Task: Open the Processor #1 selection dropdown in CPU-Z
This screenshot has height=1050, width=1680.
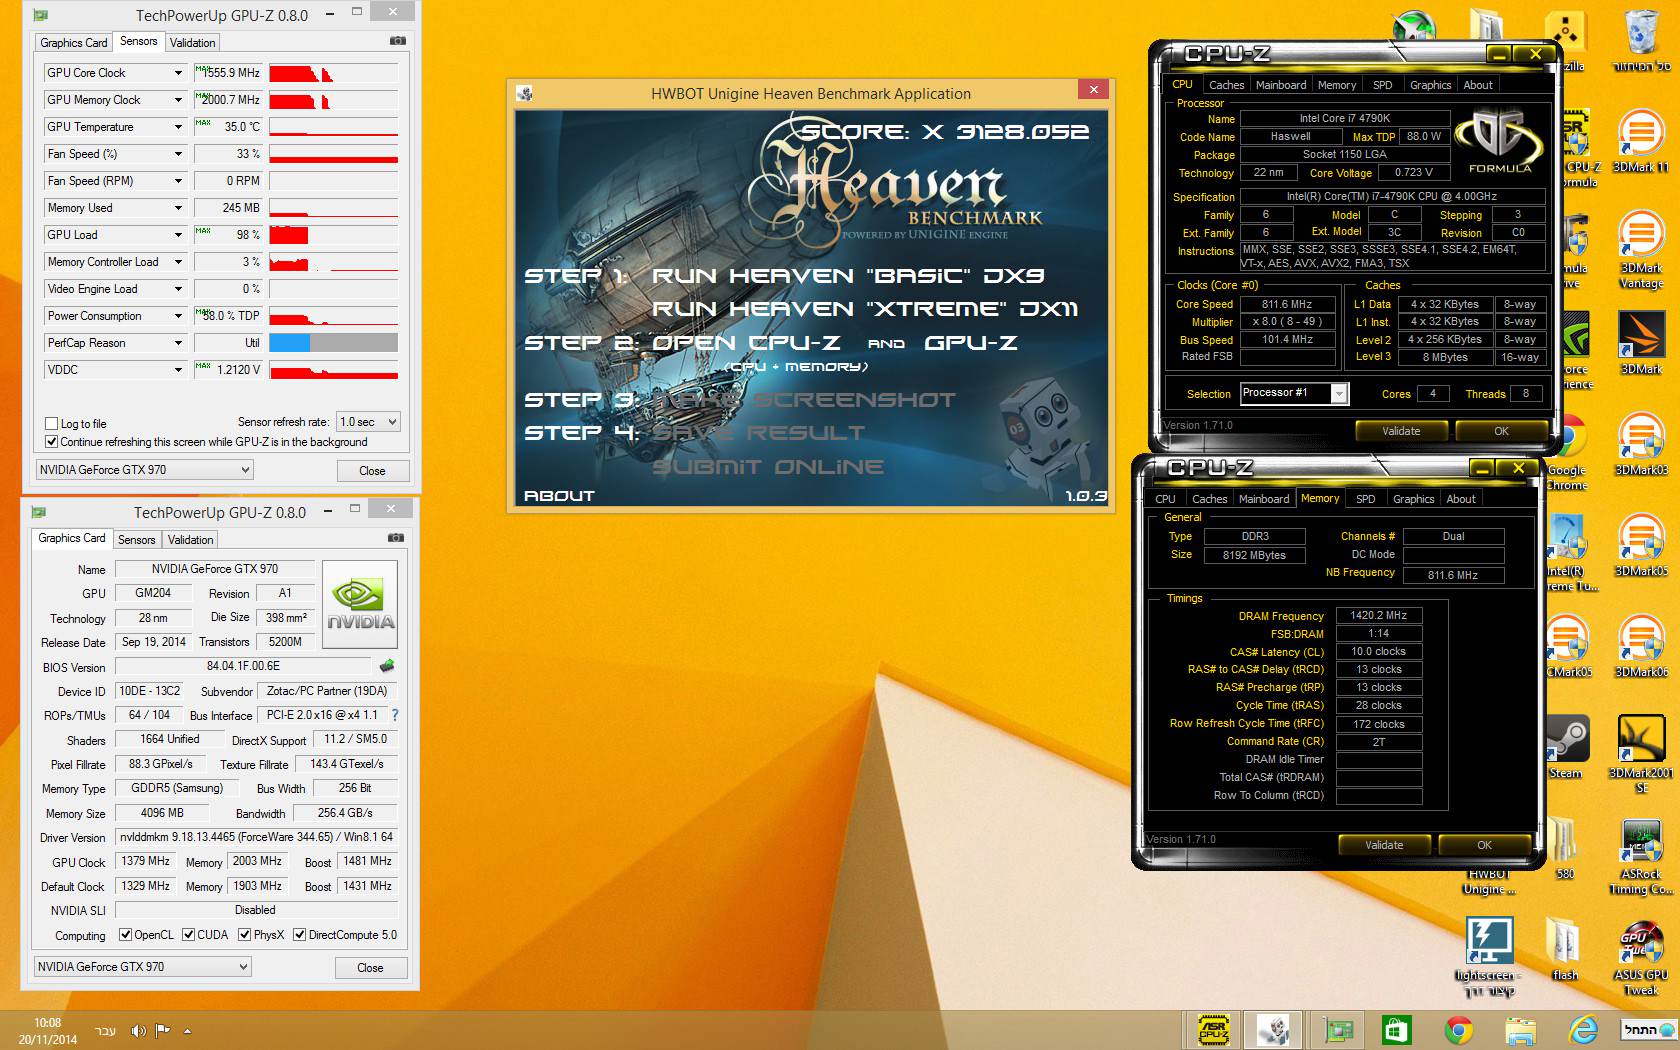Action: coord(1295,393)
